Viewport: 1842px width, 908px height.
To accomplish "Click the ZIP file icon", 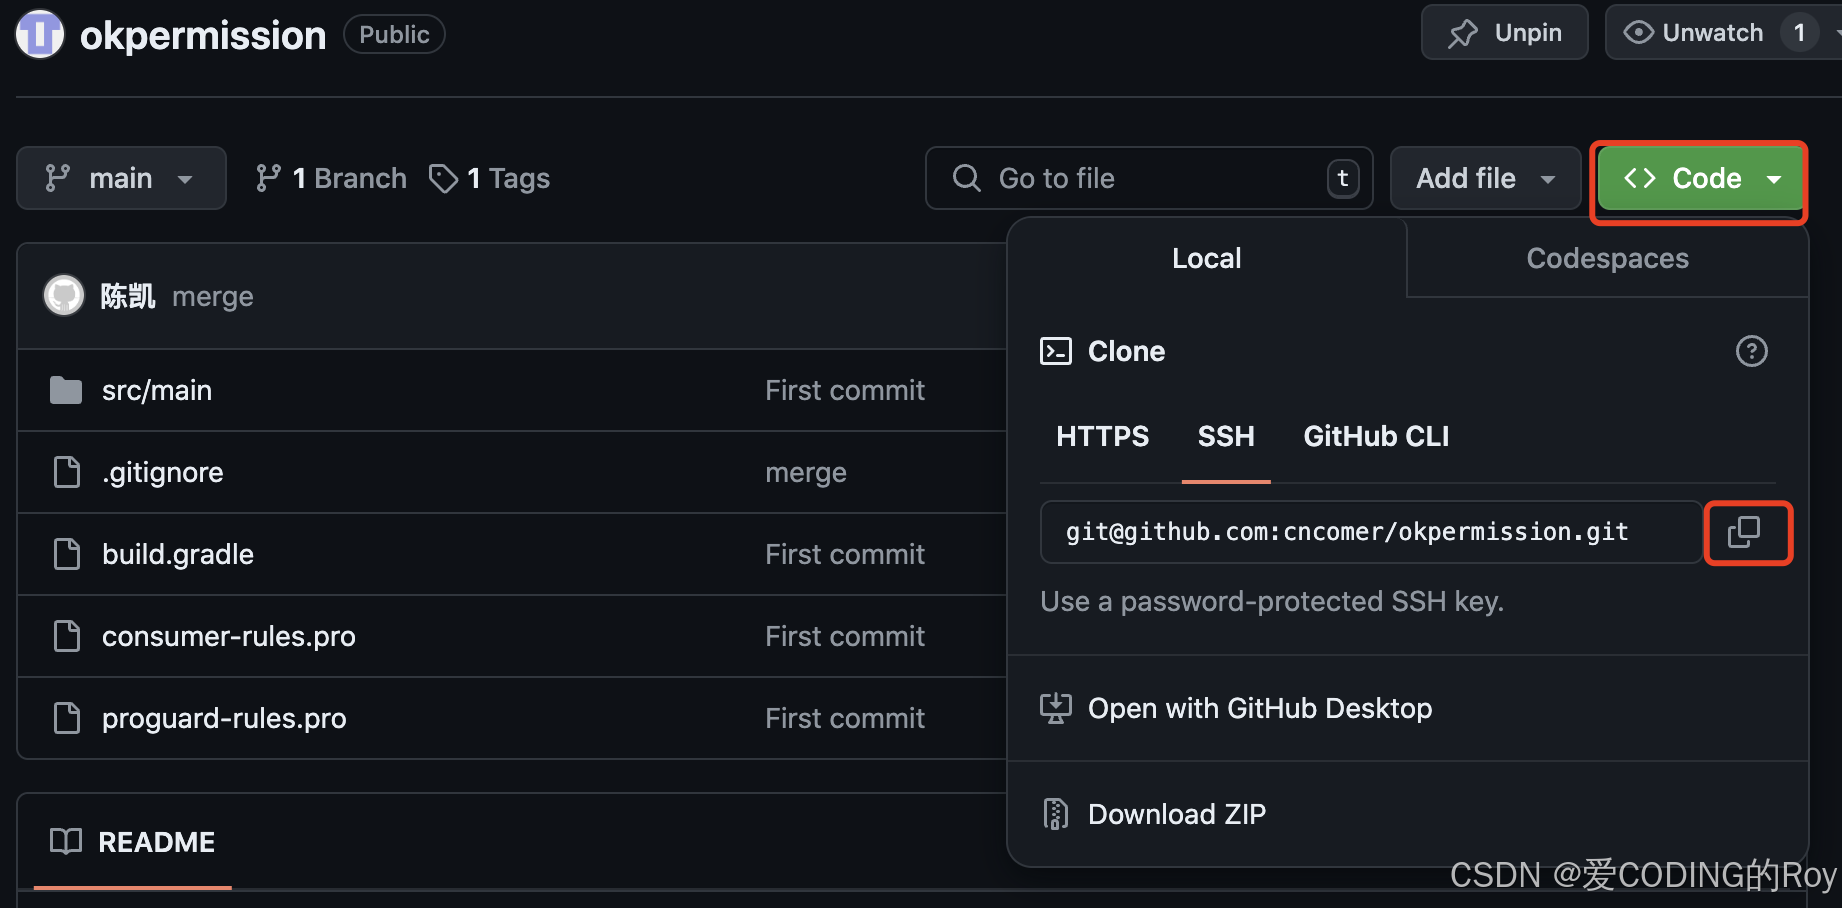I will 1056,814.
